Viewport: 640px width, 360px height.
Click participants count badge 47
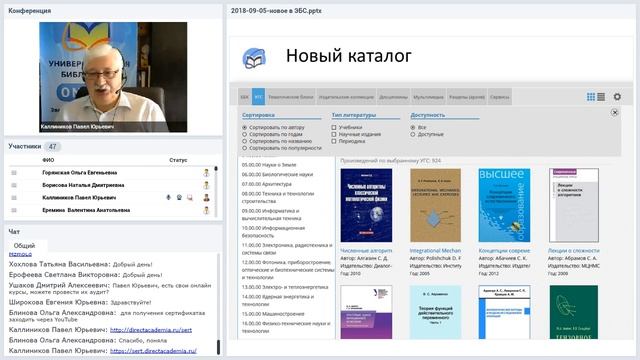coord(53,146)
